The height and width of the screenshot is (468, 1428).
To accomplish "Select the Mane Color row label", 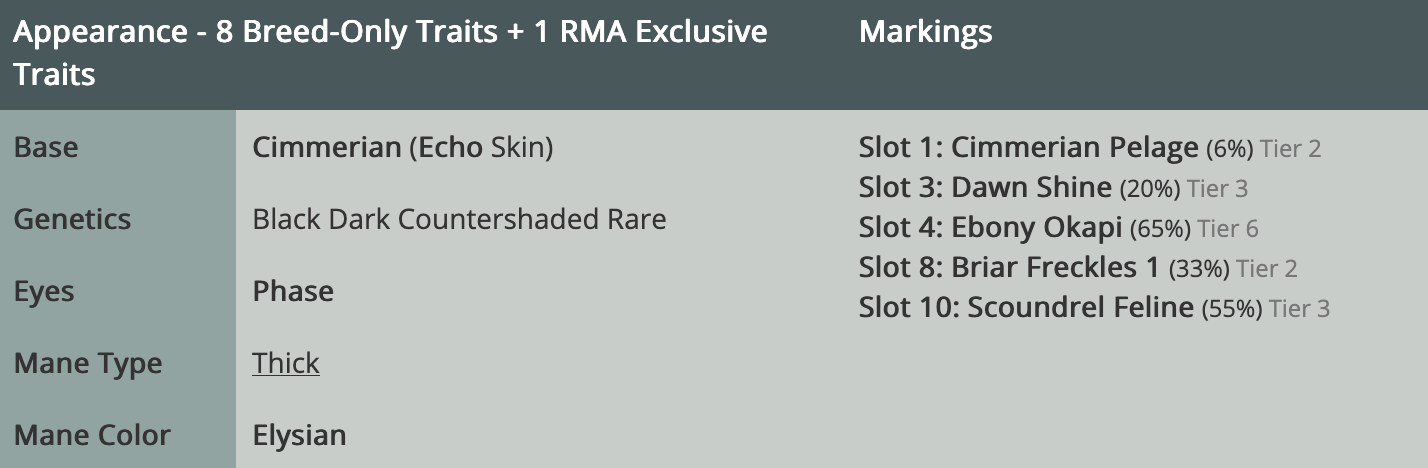I will point(92,435).
